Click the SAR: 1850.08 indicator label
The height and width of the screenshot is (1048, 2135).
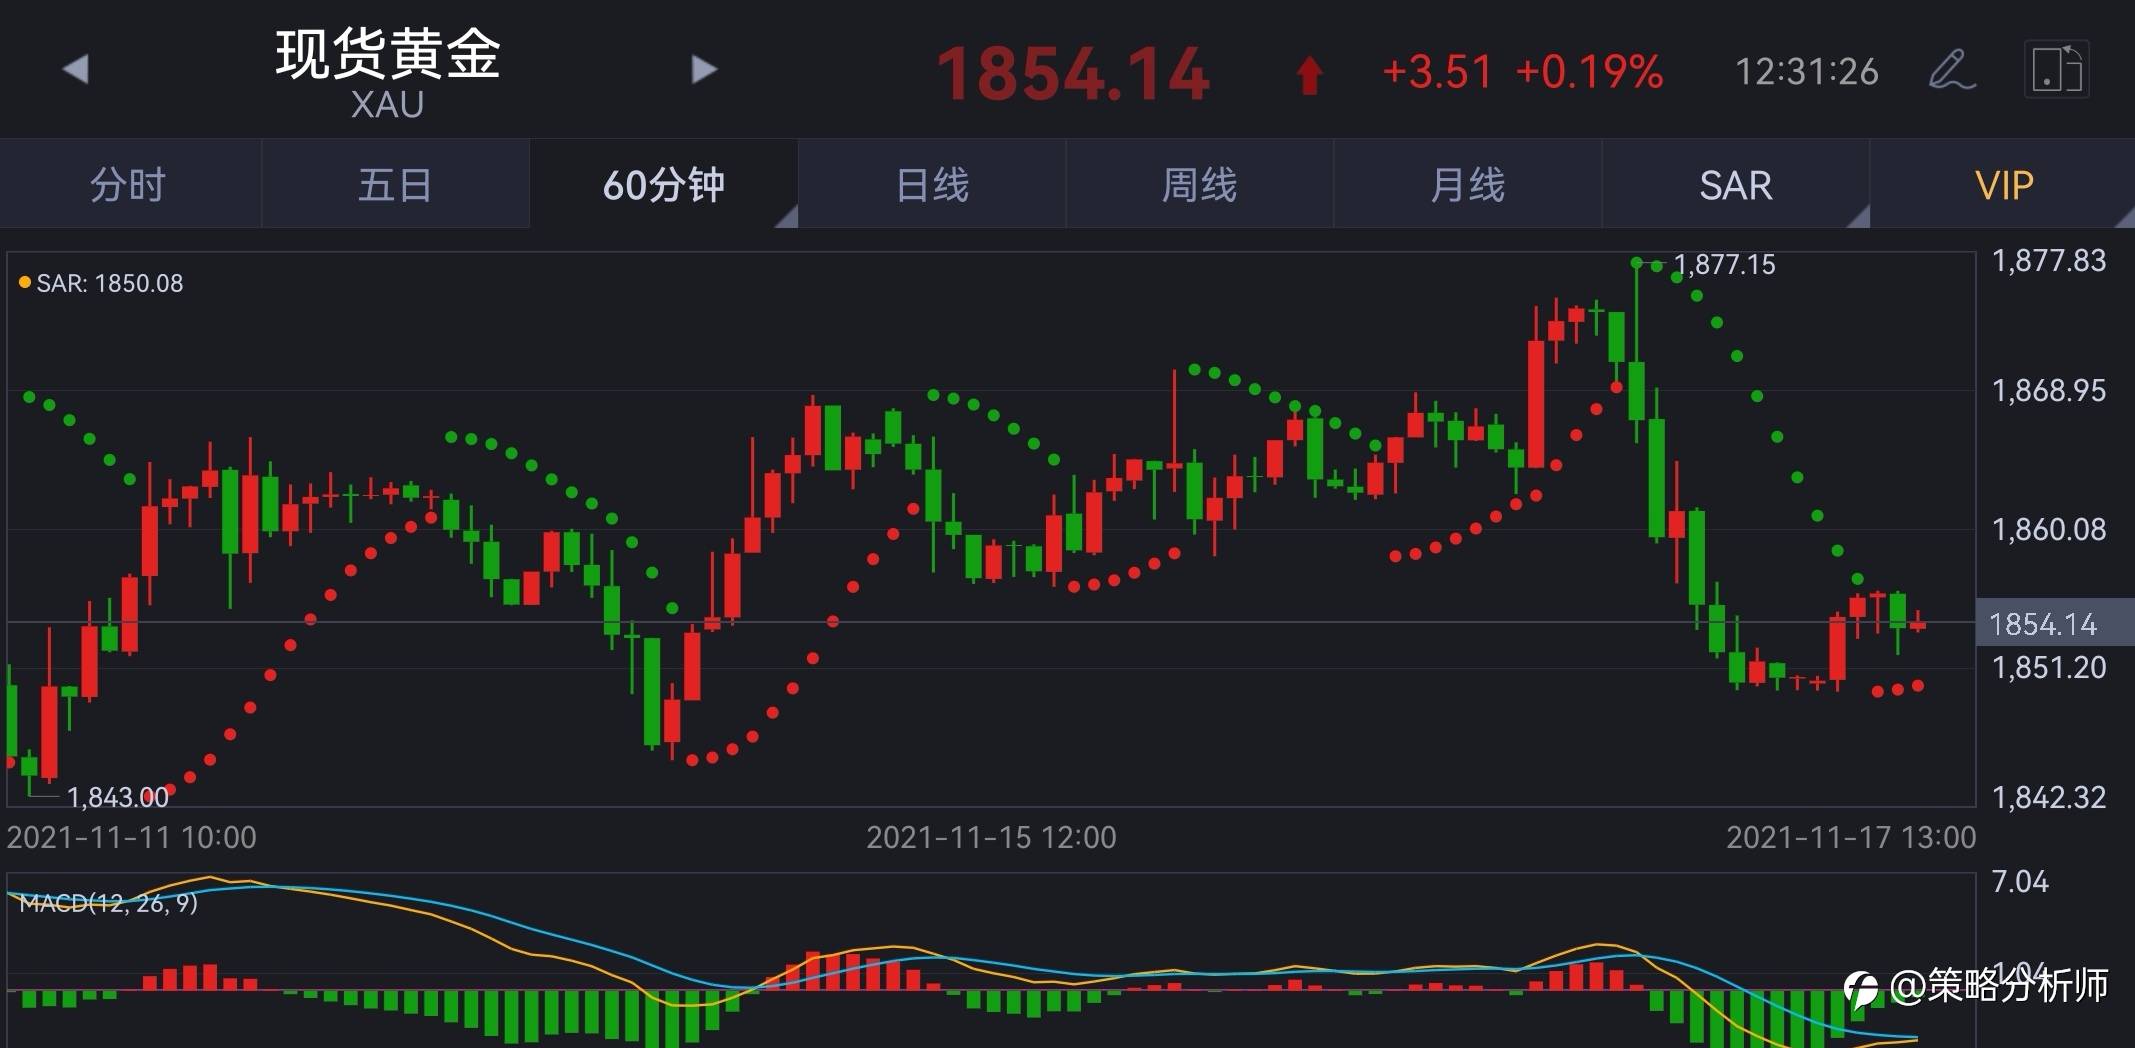pos(101,284)
